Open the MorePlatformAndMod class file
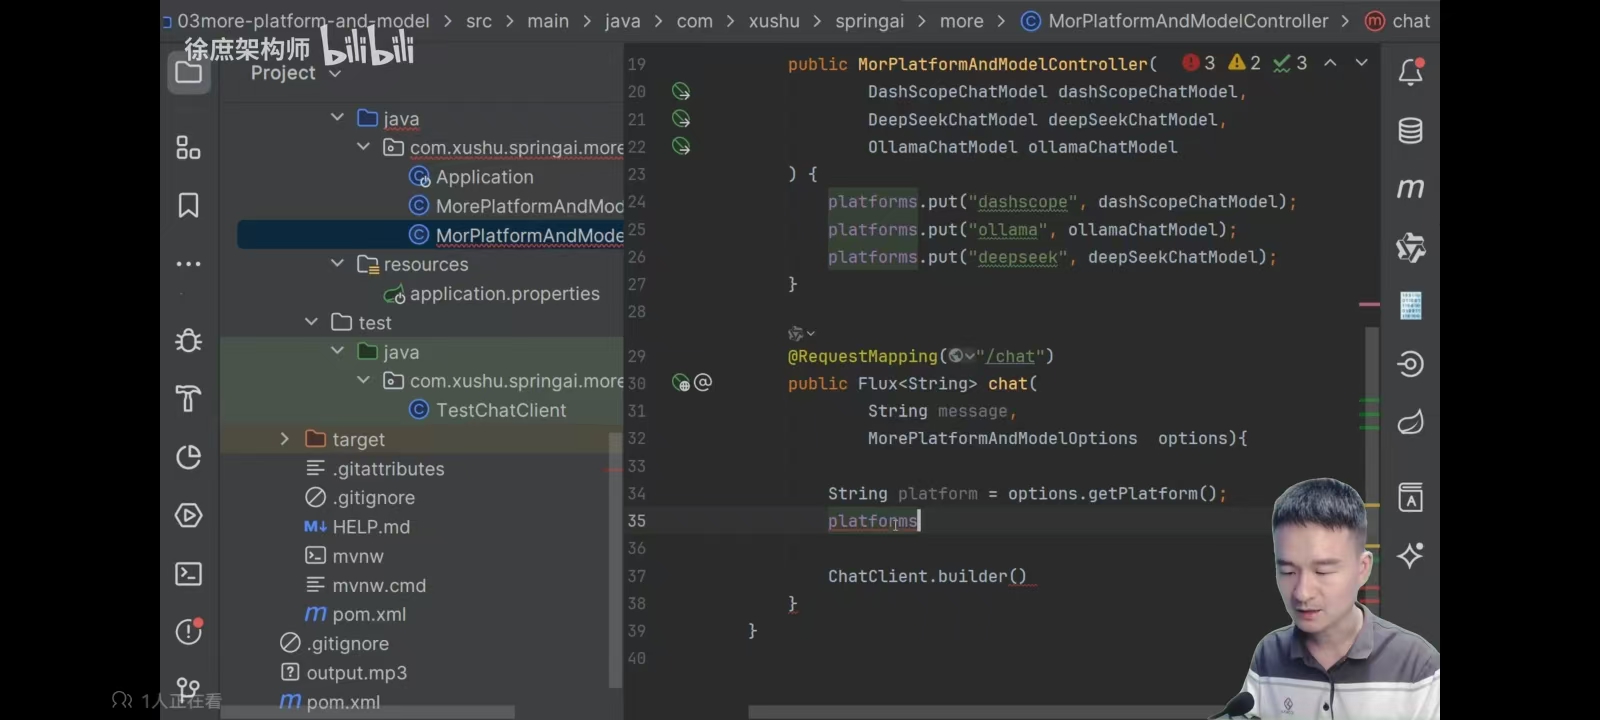The image size is (1600, 720). click(x=517, y=206)
